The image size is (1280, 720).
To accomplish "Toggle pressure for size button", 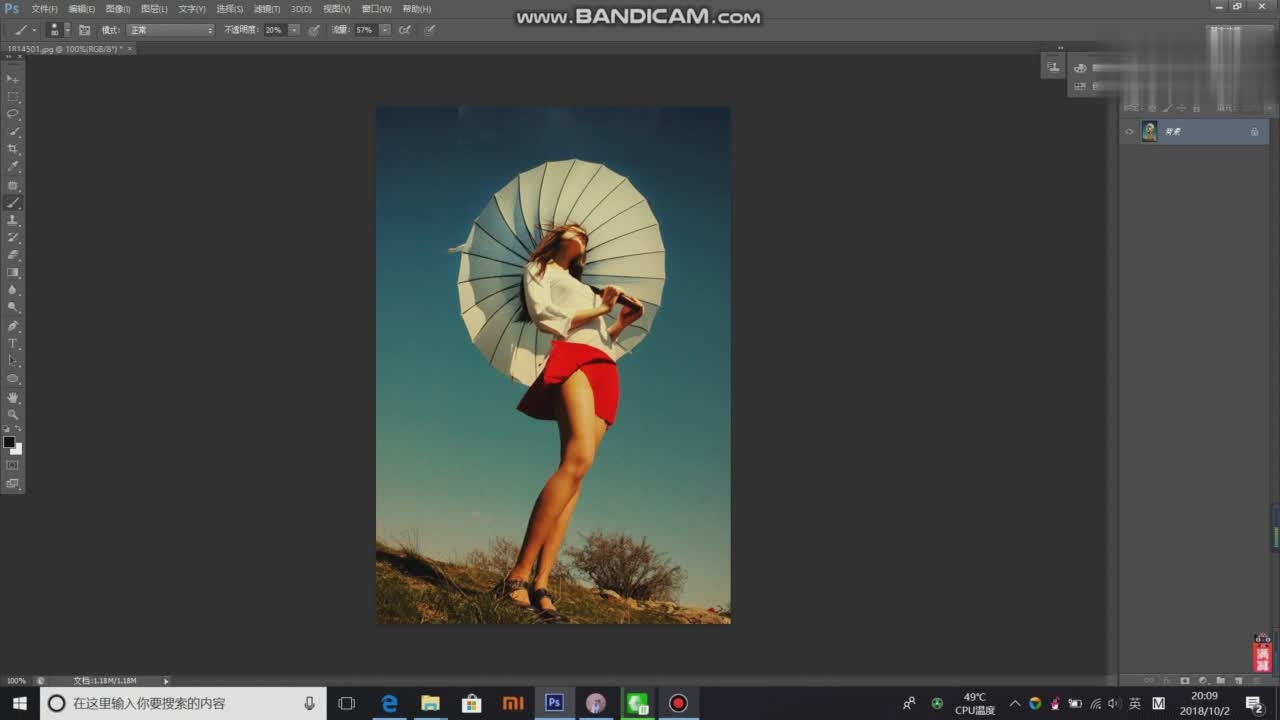I will click(x=430, y=30).
